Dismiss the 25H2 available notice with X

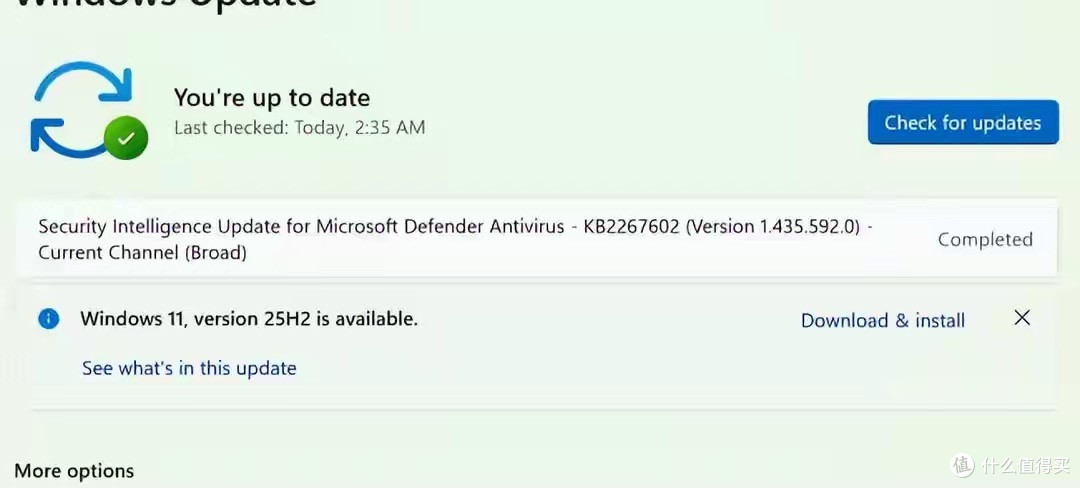(1022, 317)
